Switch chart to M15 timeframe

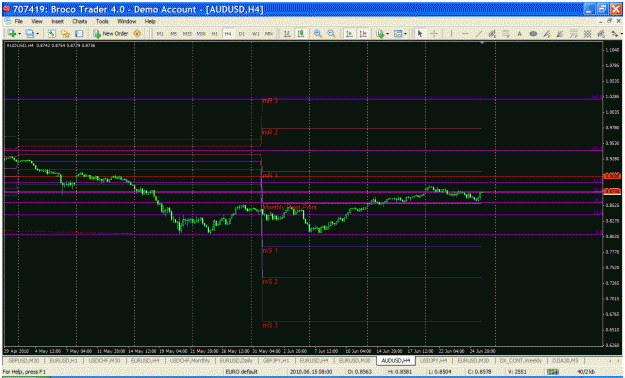point(187,34)
